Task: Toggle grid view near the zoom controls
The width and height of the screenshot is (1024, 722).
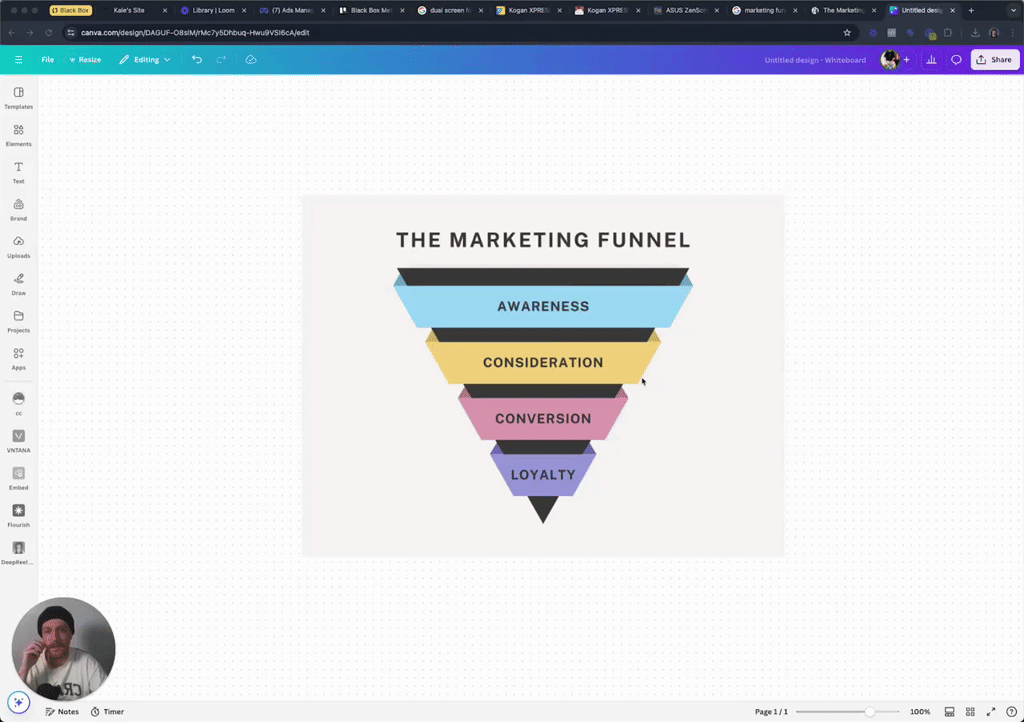Action: 970,711
